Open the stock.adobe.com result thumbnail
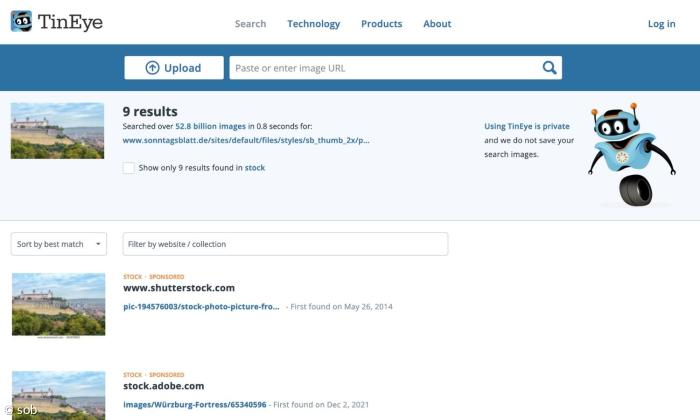 tap(58, 395)
